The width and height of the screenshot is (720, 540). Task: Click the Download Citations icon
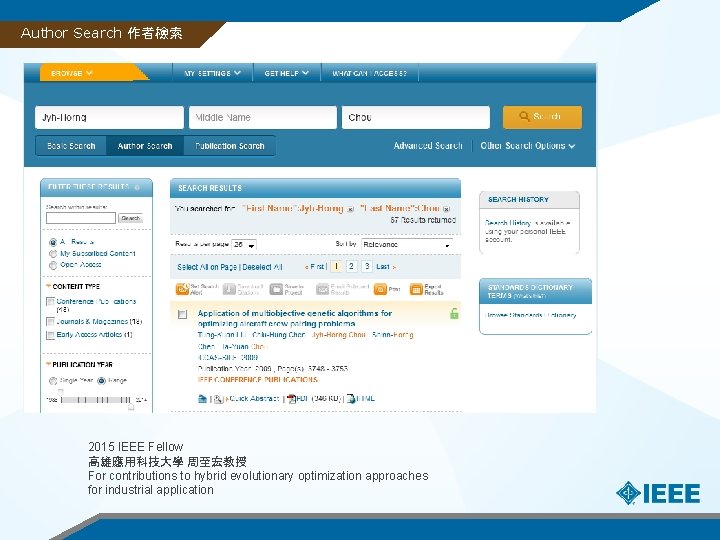click(x=229, y=289)
